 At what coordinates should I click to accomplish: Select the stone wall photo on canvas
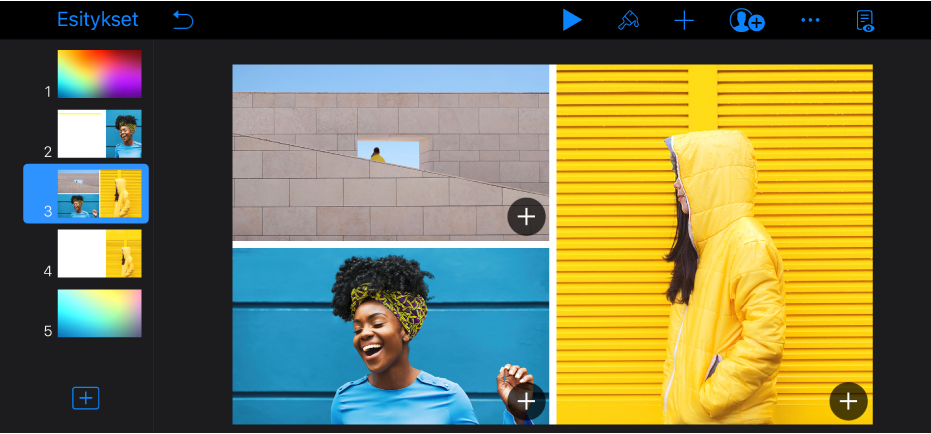point(390,152)
